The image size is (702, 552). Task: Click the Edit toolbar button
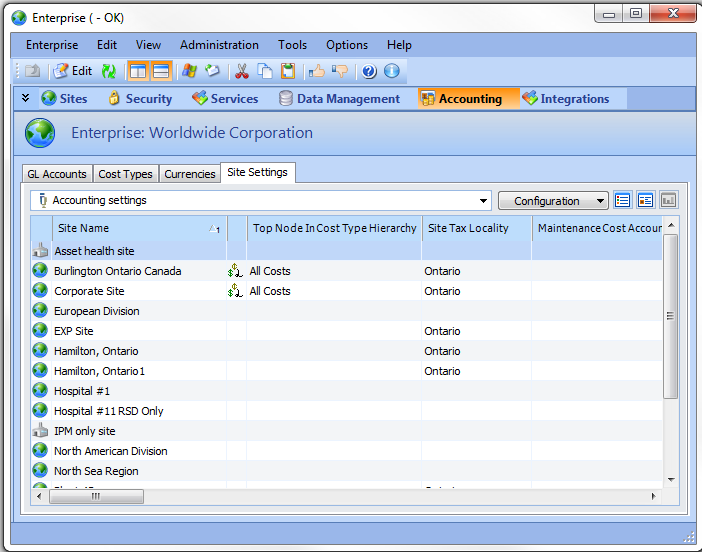[x=72, y=71]
